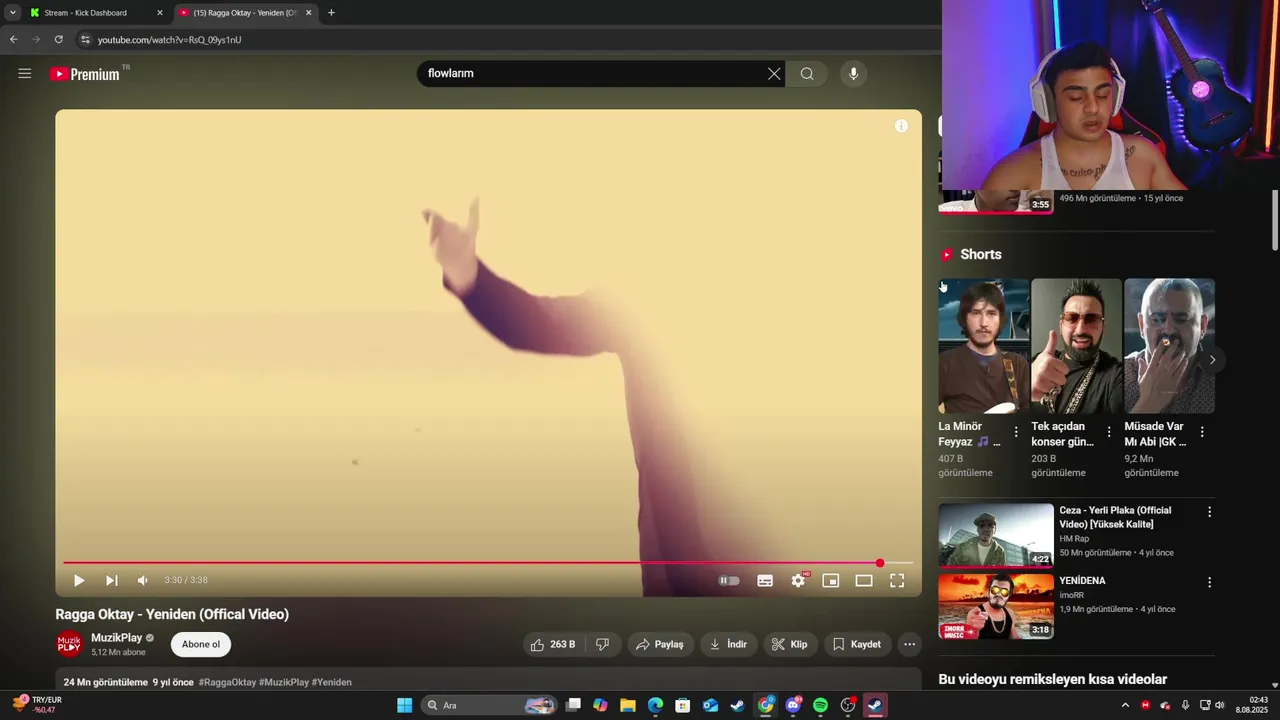Open a new browser tab
The width and height of the screenshot is (1280, 720).
pos(331,13)
